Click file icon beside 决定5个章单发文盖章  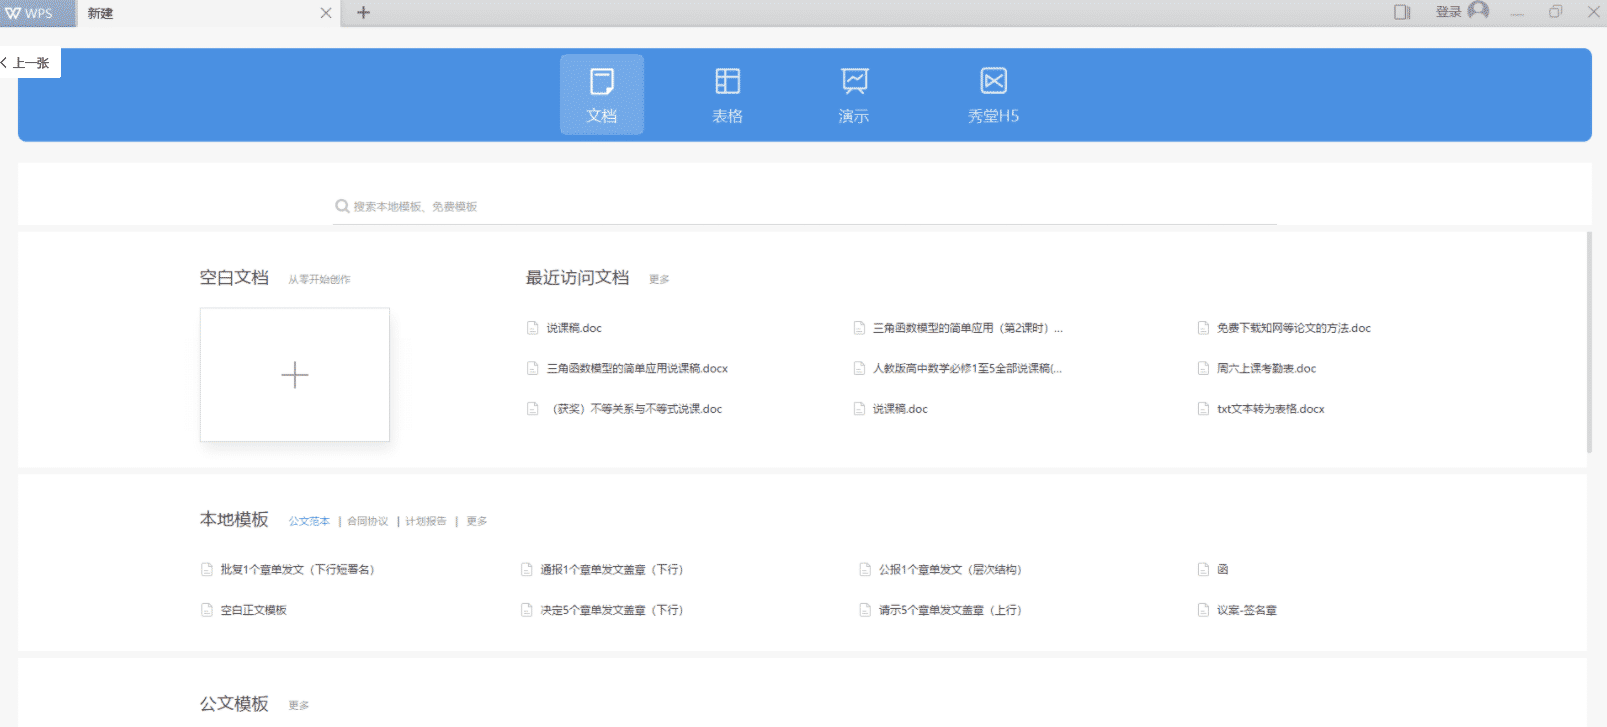(x=527, y=610)
